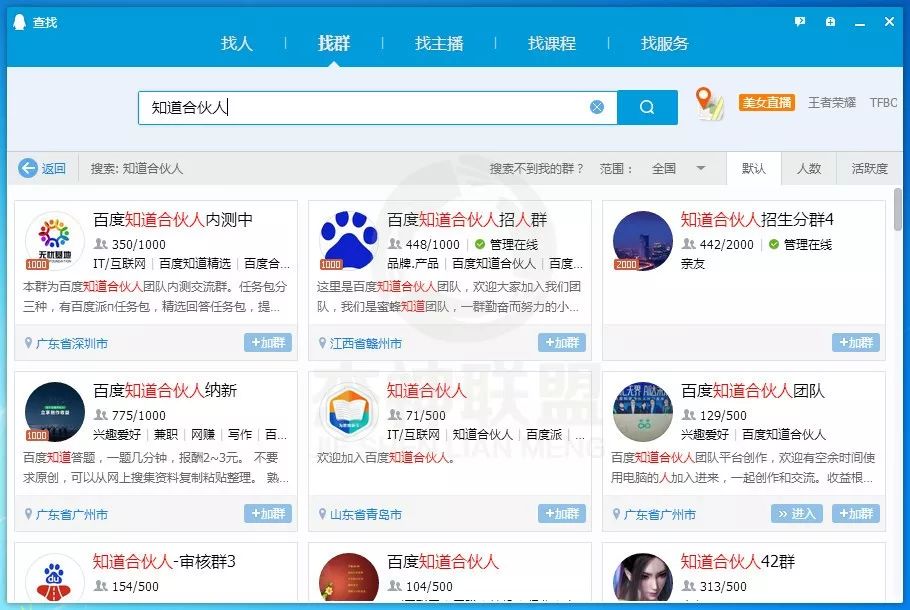This screenshot has height=610, width=910.
Task: Expand the 范围 全国 dropdown arrow
Action: [x=700, y=168]
